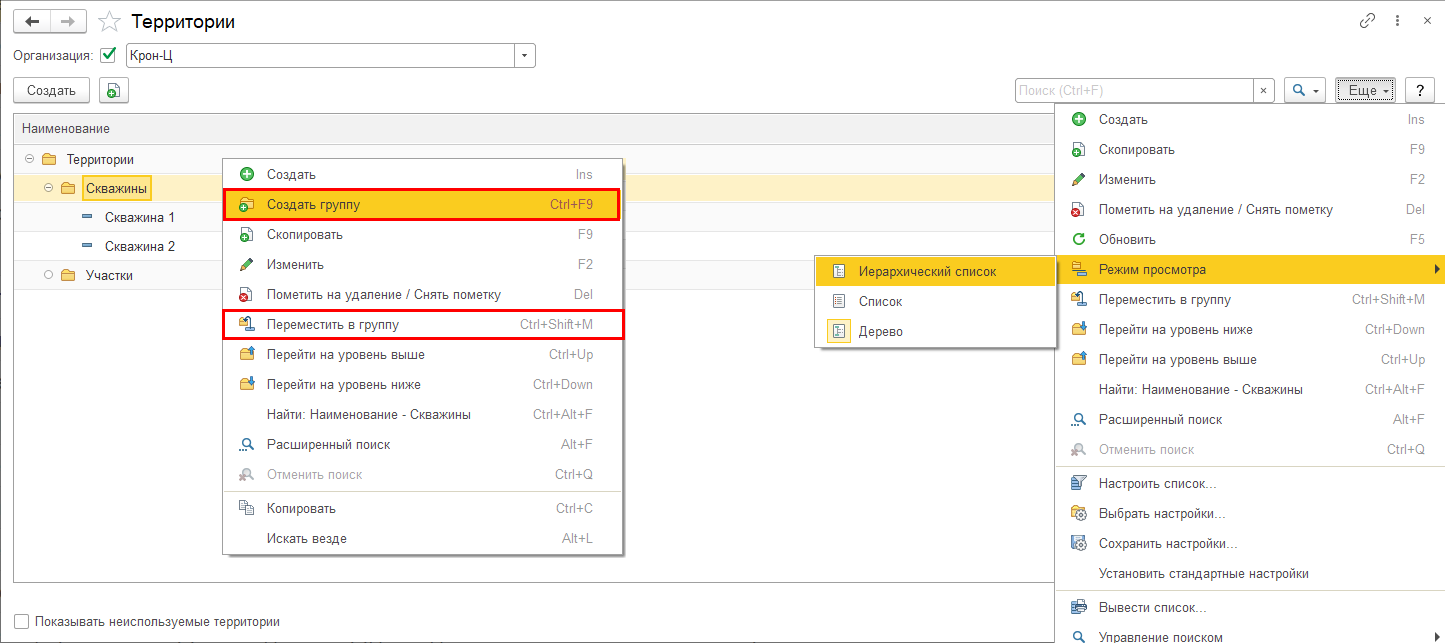Viewport: 1445px width, 643px height.
Task: Select Скважина 2 in the tree list
Action: tap(140, 246)
